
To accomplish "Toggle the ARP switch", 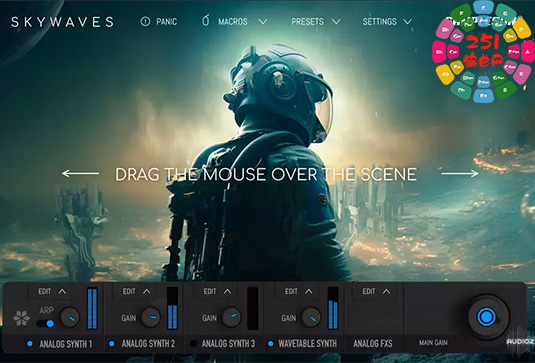I will point(45,323).
